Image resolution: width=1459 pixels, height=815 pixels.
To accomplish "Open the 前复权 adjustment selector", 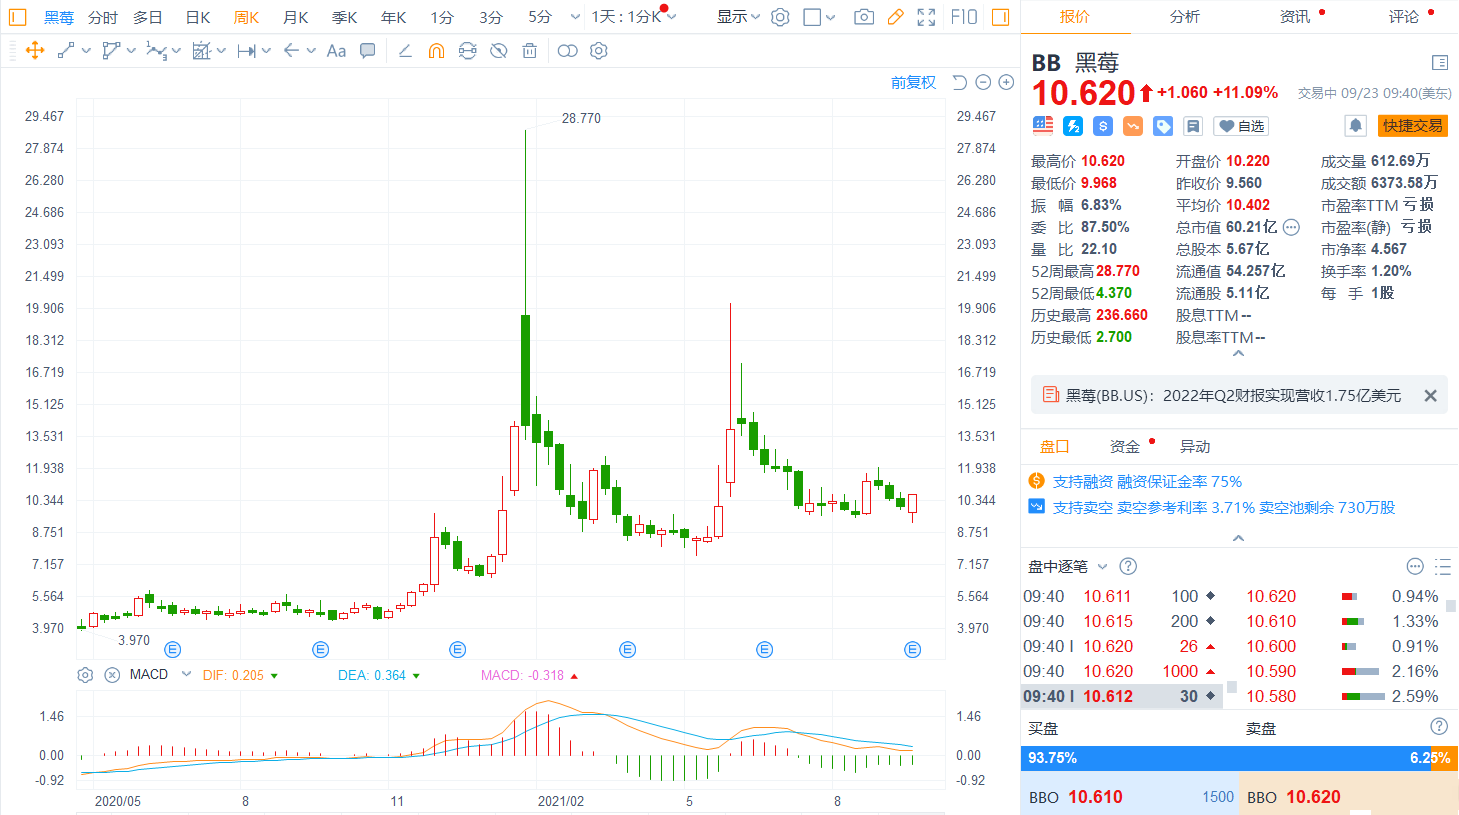I will point(913,82).
